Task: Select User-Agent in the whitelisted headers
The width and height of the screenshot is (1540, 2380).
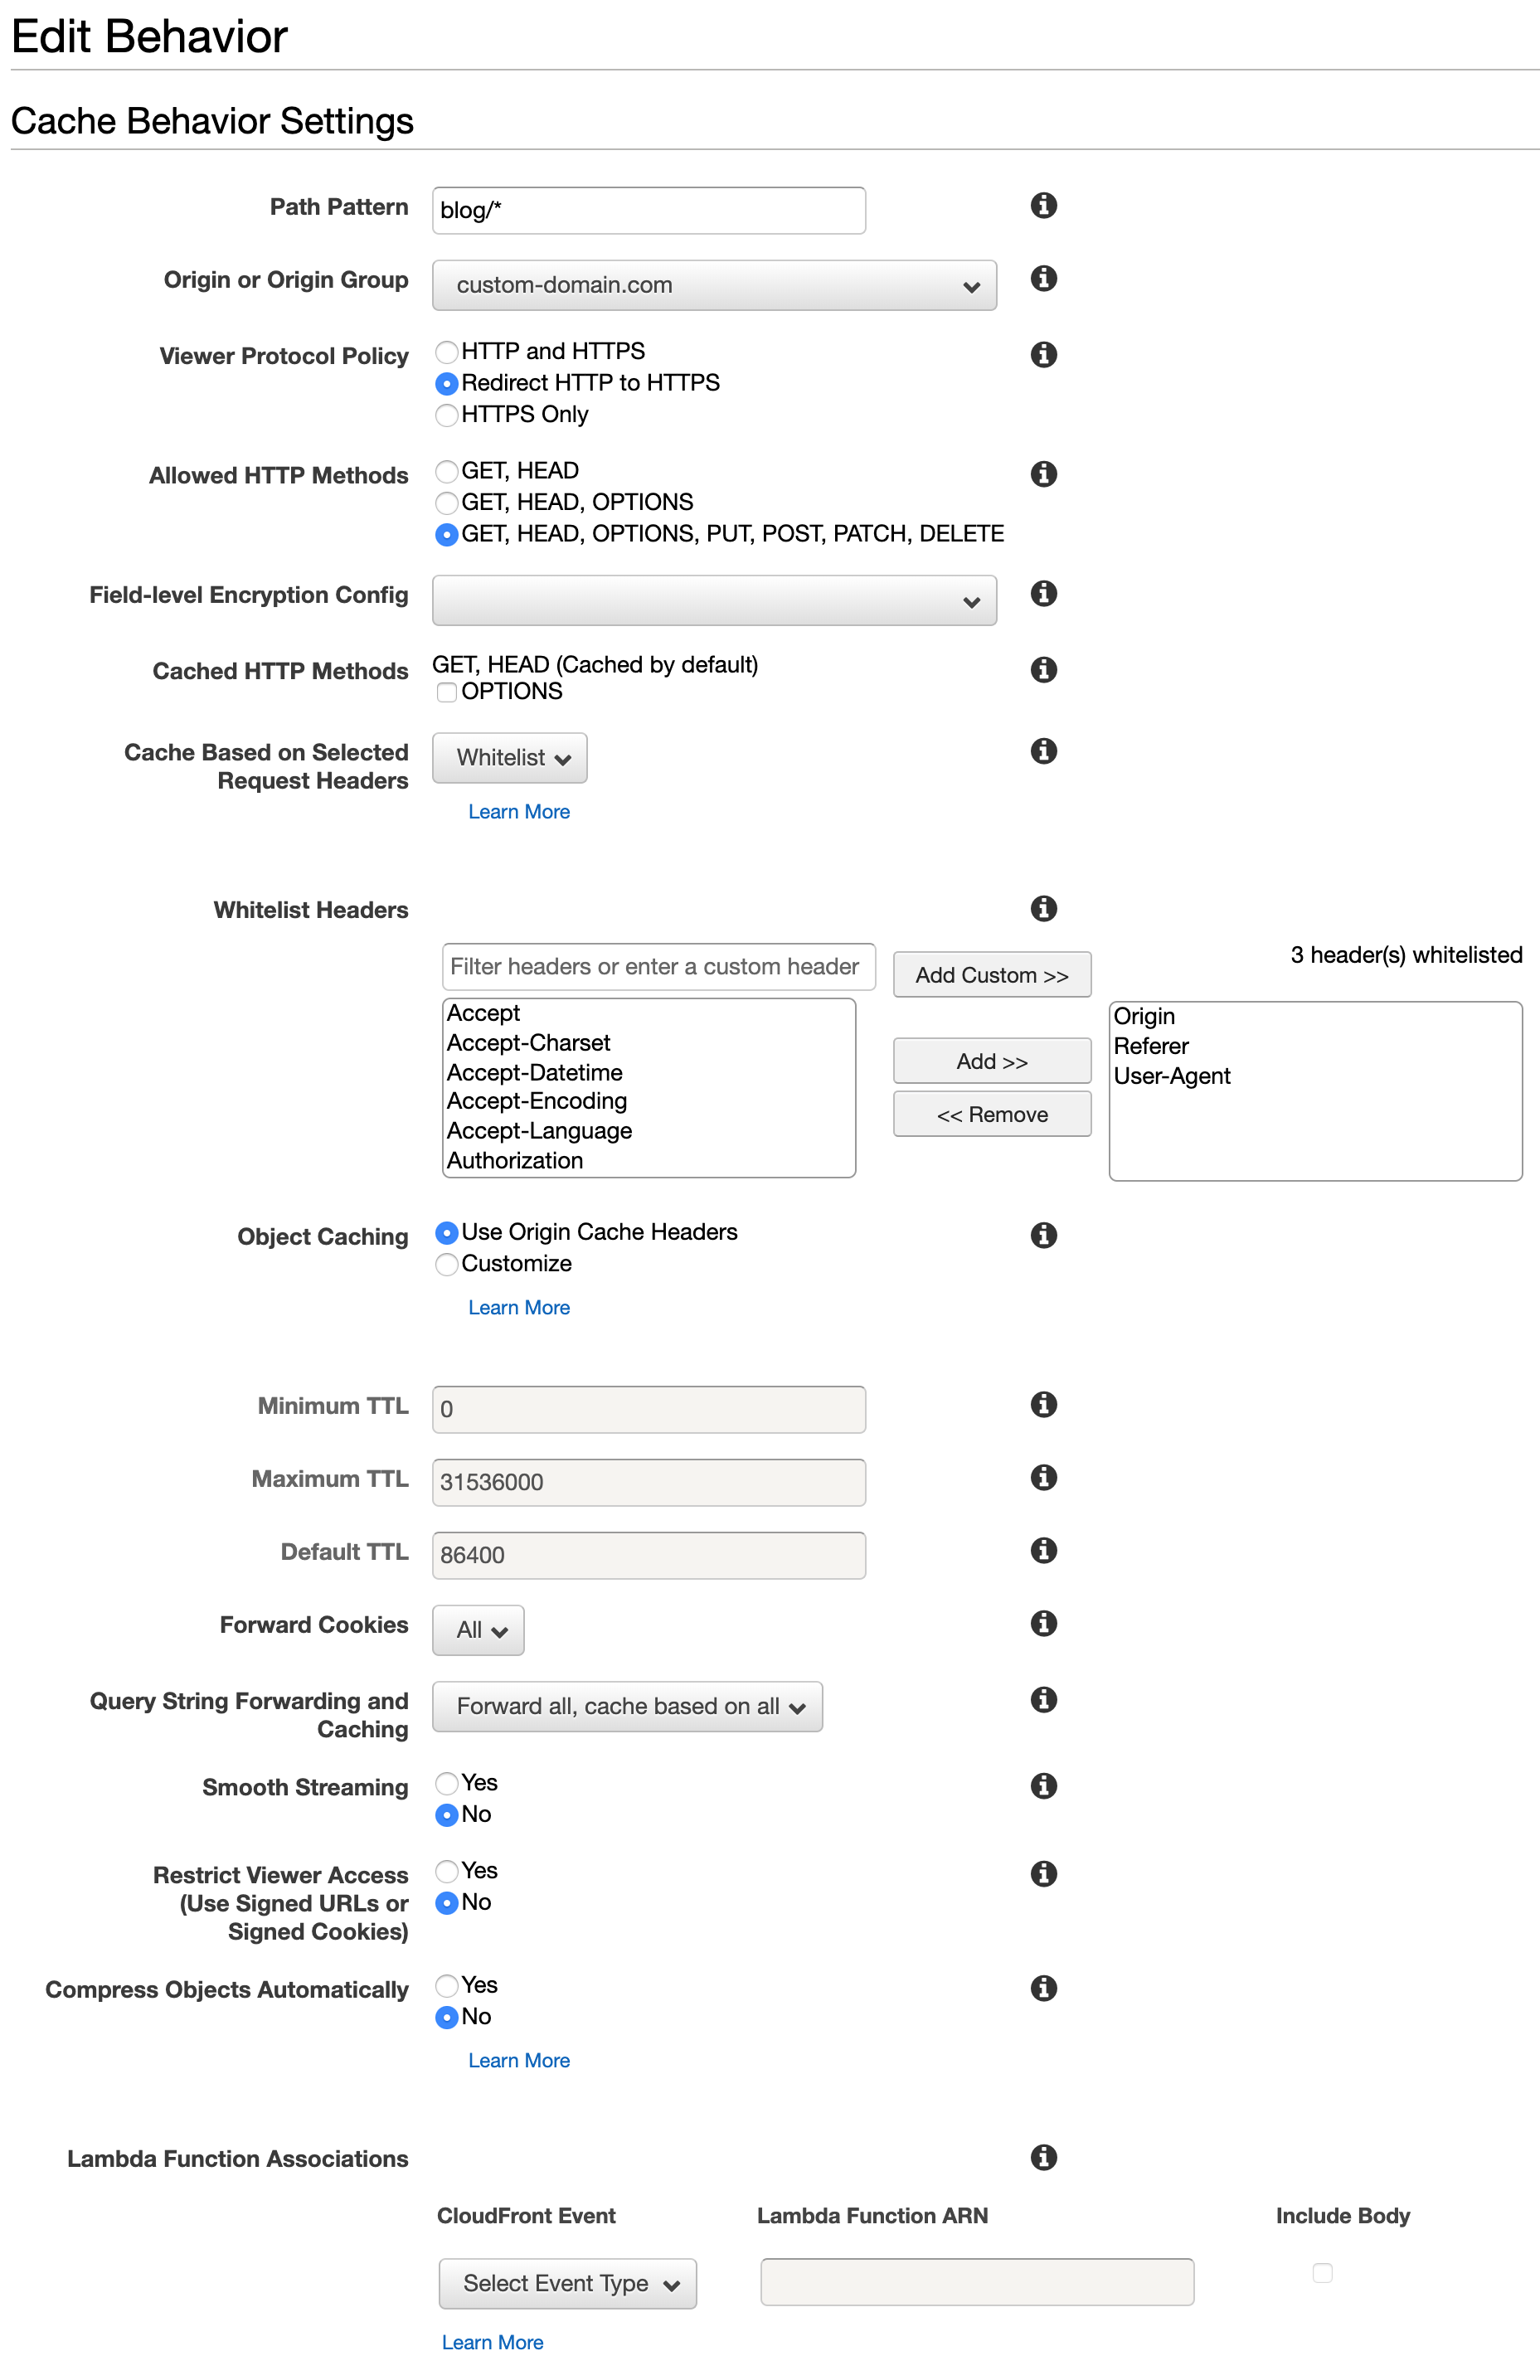Action: 1172,1076
